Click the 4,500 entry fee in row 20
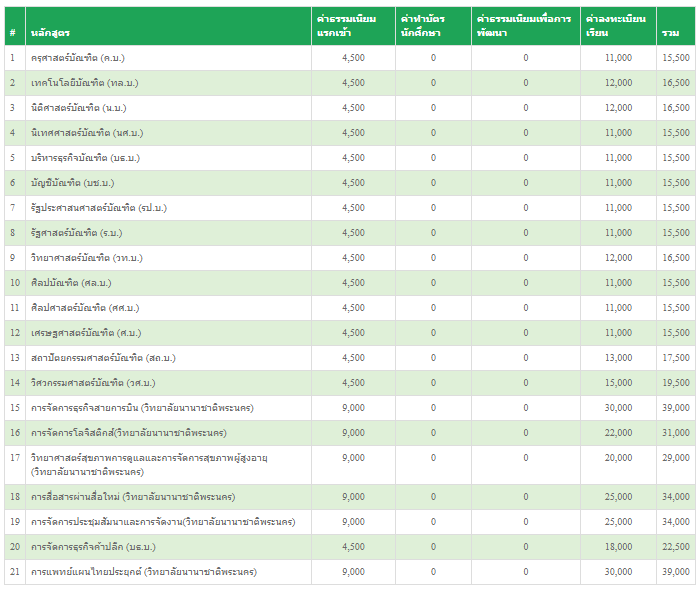Screen dimensions: 700x593 (x=353, y=547)
